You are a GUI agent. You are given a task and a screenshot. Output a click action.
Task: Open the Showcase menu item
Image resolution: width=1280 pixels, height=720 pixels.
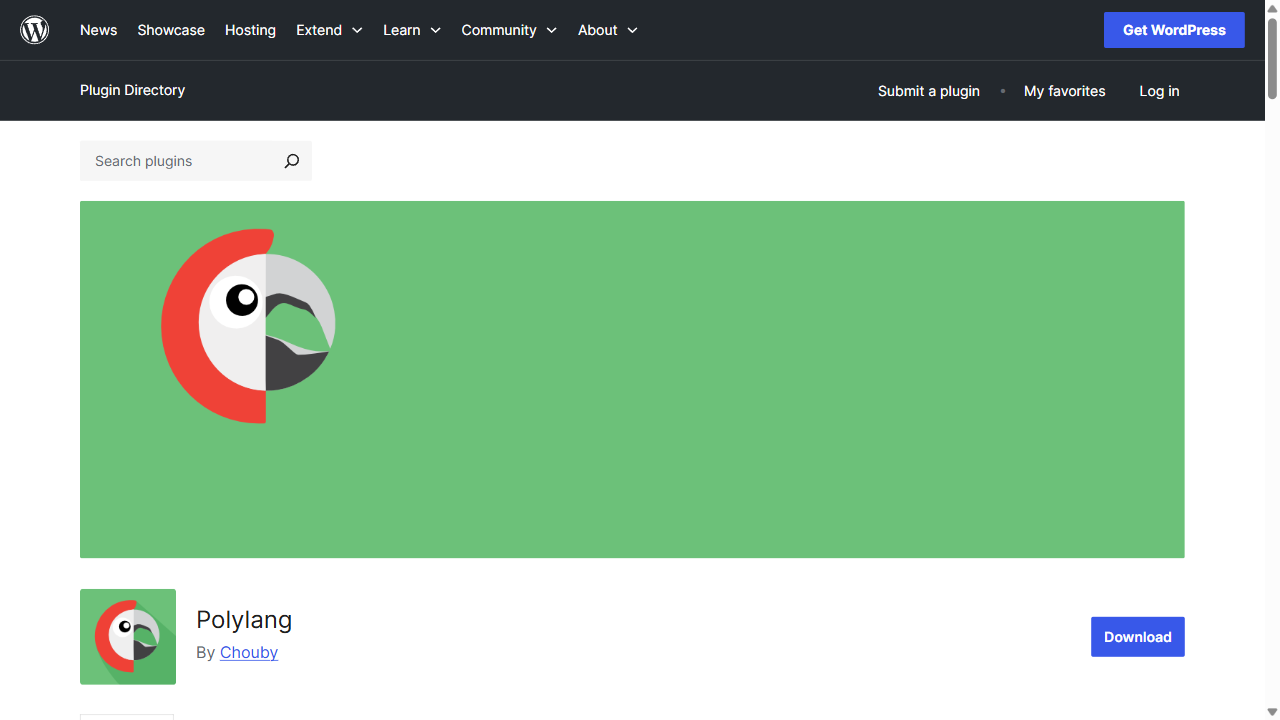171,30
